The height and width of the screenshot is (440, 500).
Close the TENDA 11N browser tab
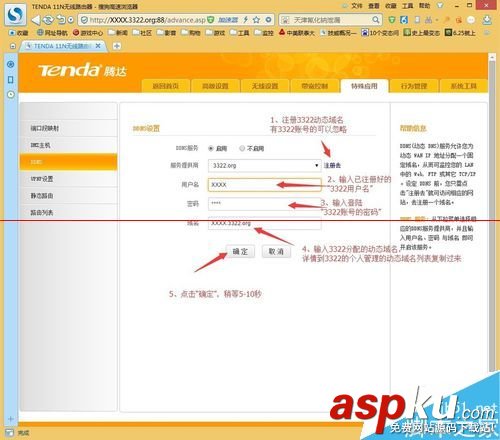[98, 46]
